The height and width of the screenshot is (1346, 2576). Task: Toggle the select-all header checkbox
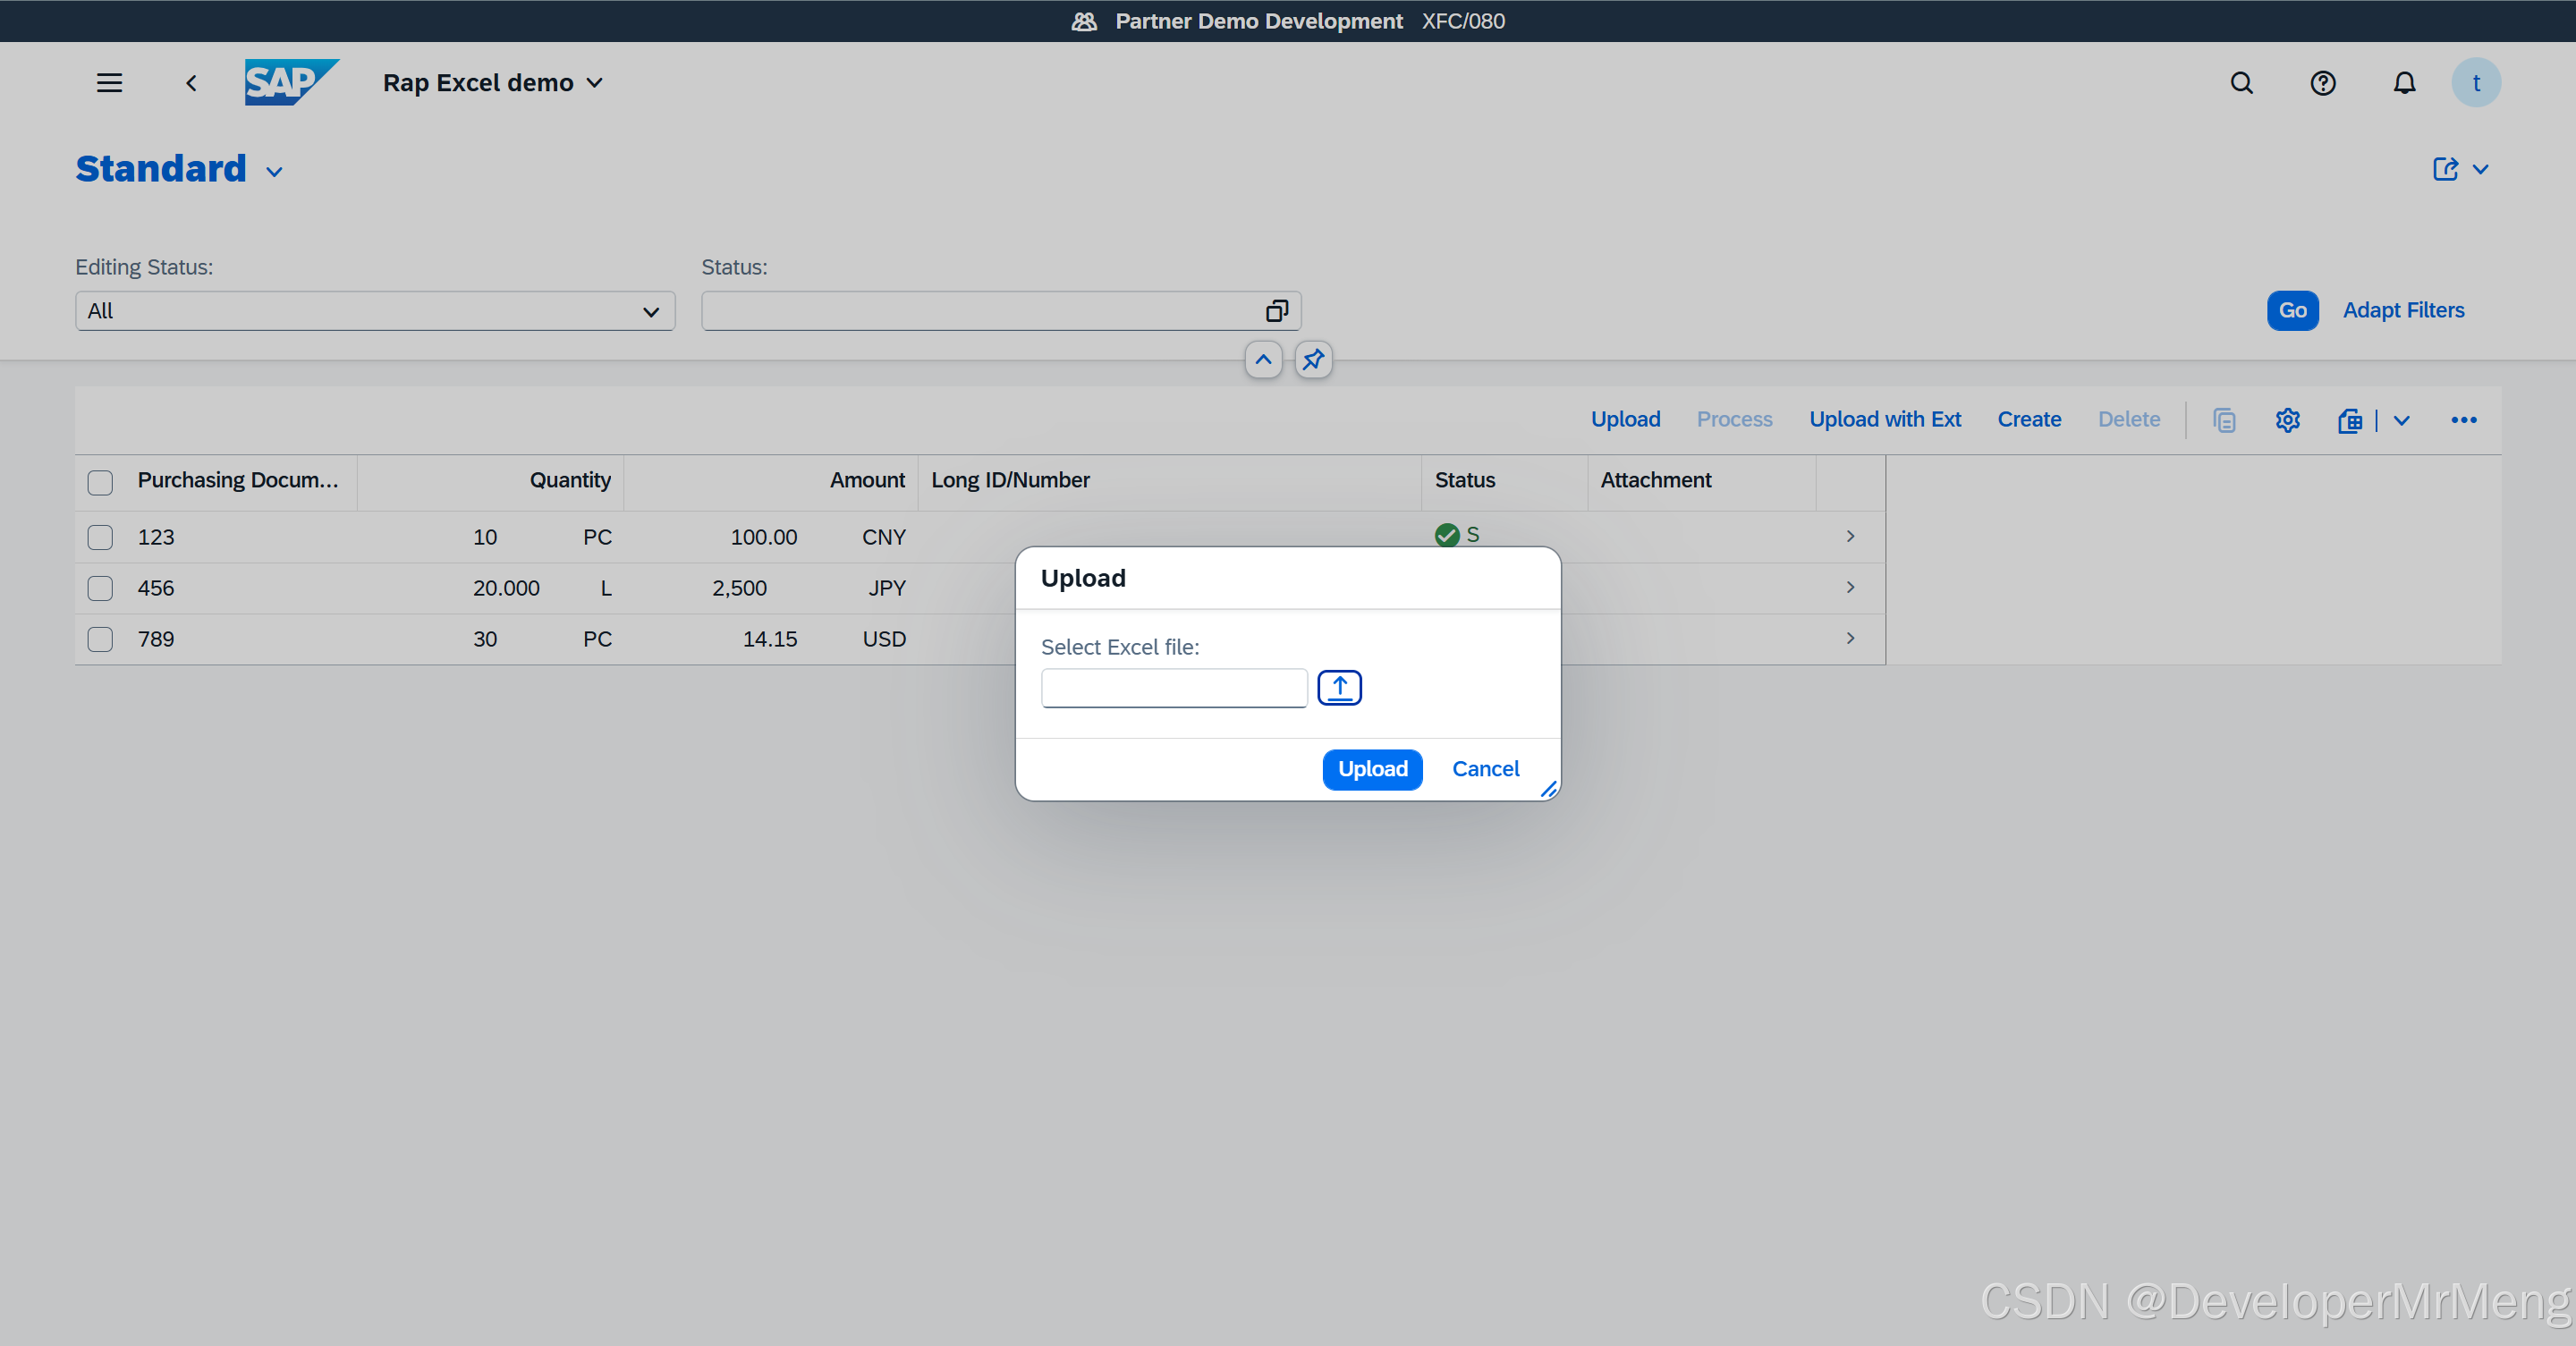tap(100, 482)
